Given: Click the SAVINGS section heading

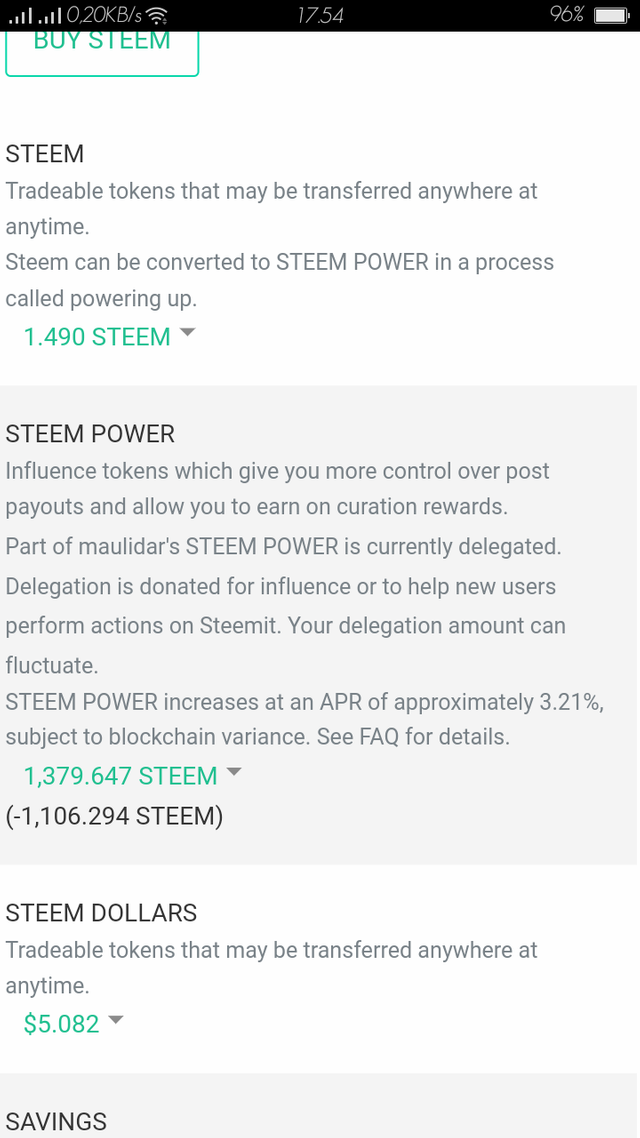Looking at the screenshot, I should (55, 1122).
